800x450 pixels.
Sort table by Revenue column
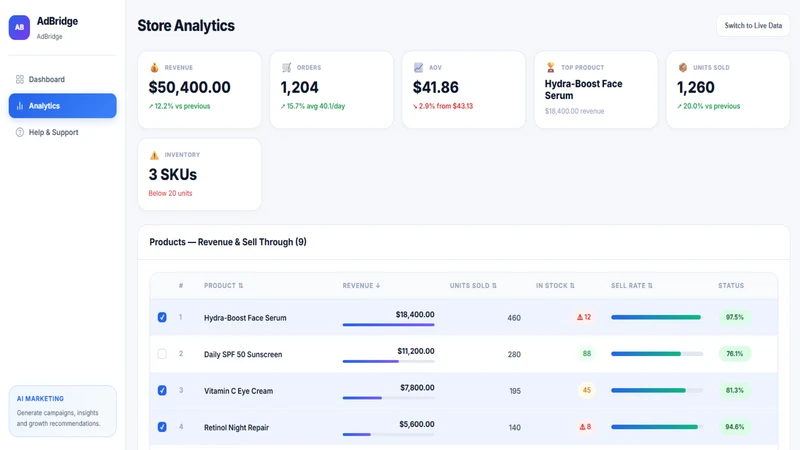pyautogui.click(x=361, y=286)
